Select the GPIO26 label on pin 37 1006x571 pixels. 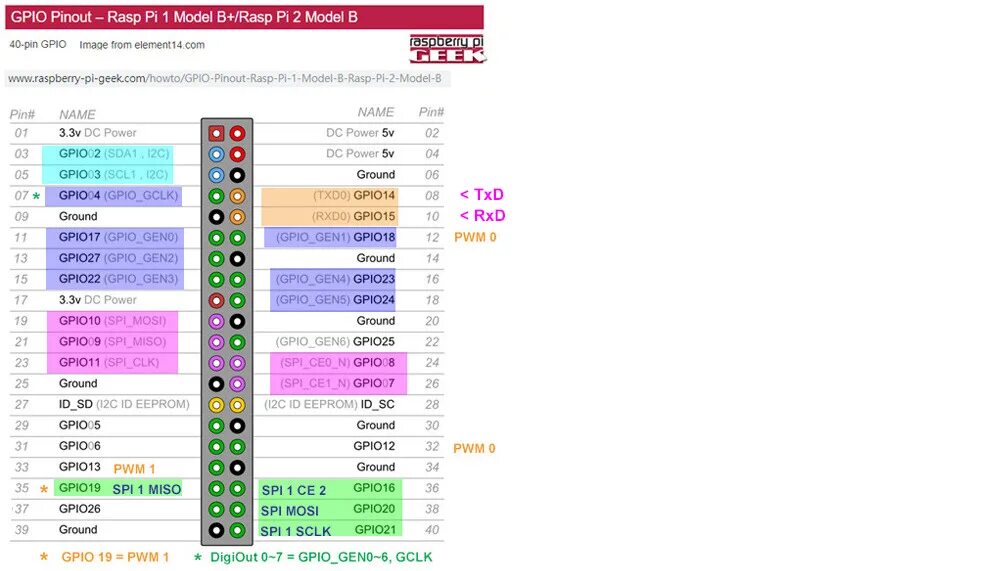[x=80, y=509]
